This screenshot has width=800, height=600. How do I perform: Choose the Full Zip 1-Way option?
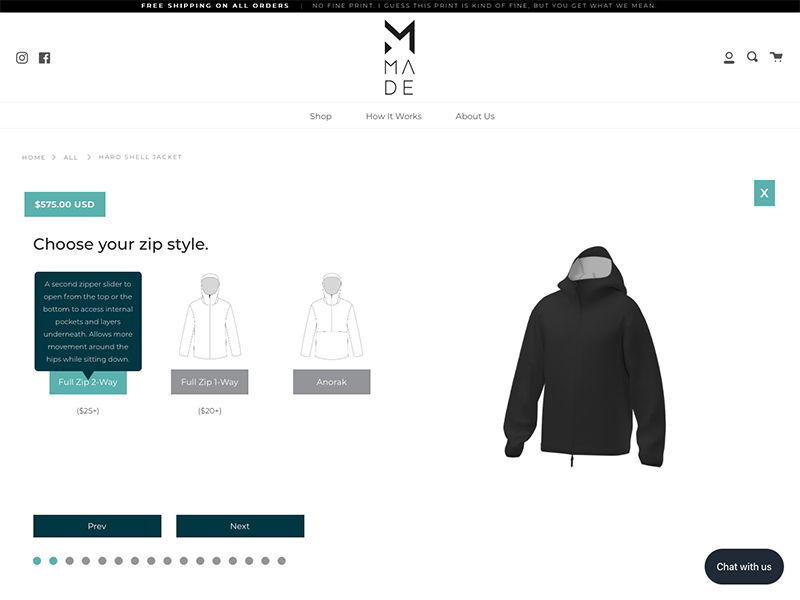(x=210, y=382)
